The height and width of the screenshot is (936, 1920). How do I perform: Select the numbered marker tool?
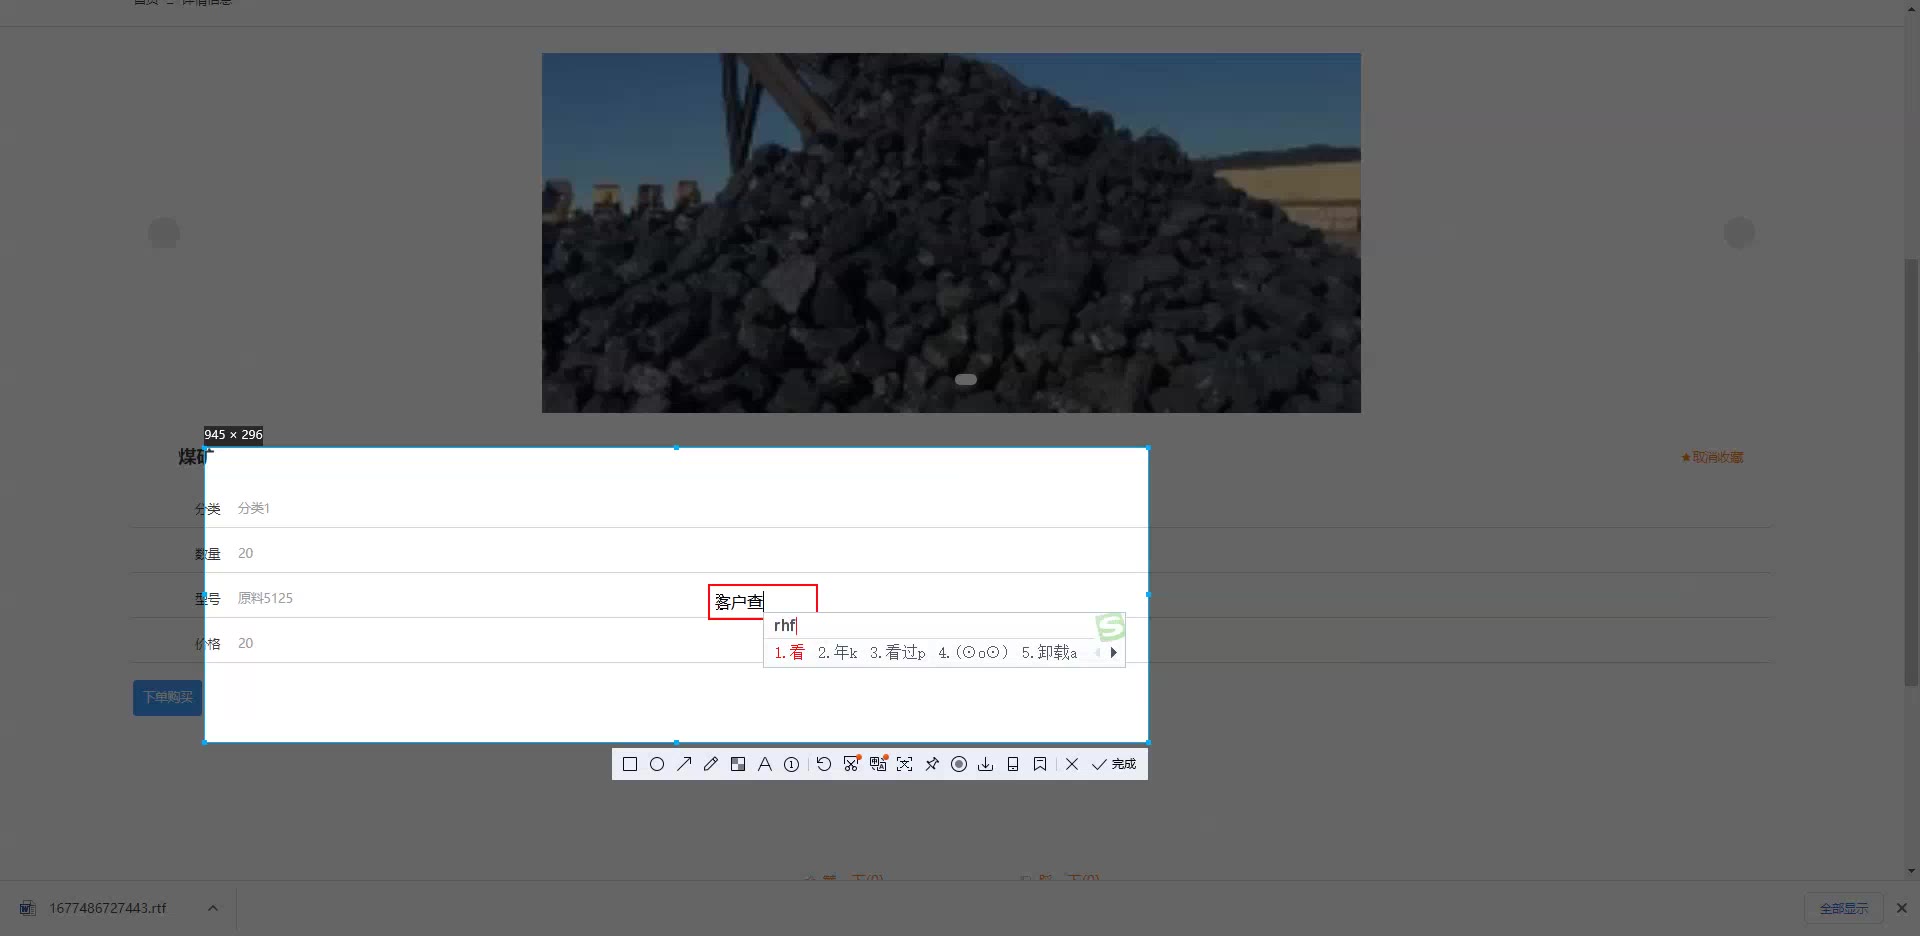[792, 764]
